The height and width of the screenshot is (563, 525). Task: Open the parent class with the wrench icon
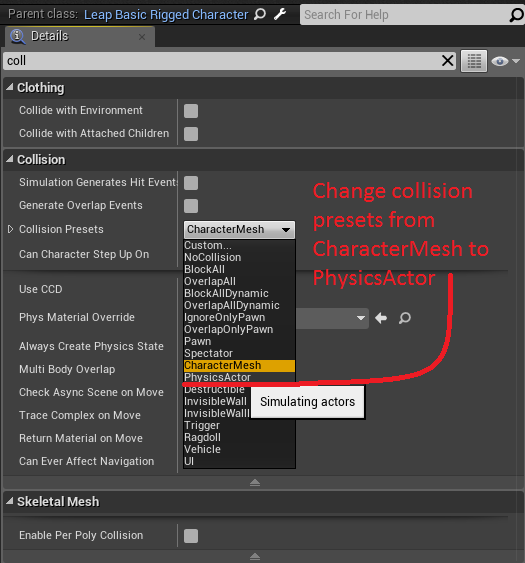coord(280,14)
